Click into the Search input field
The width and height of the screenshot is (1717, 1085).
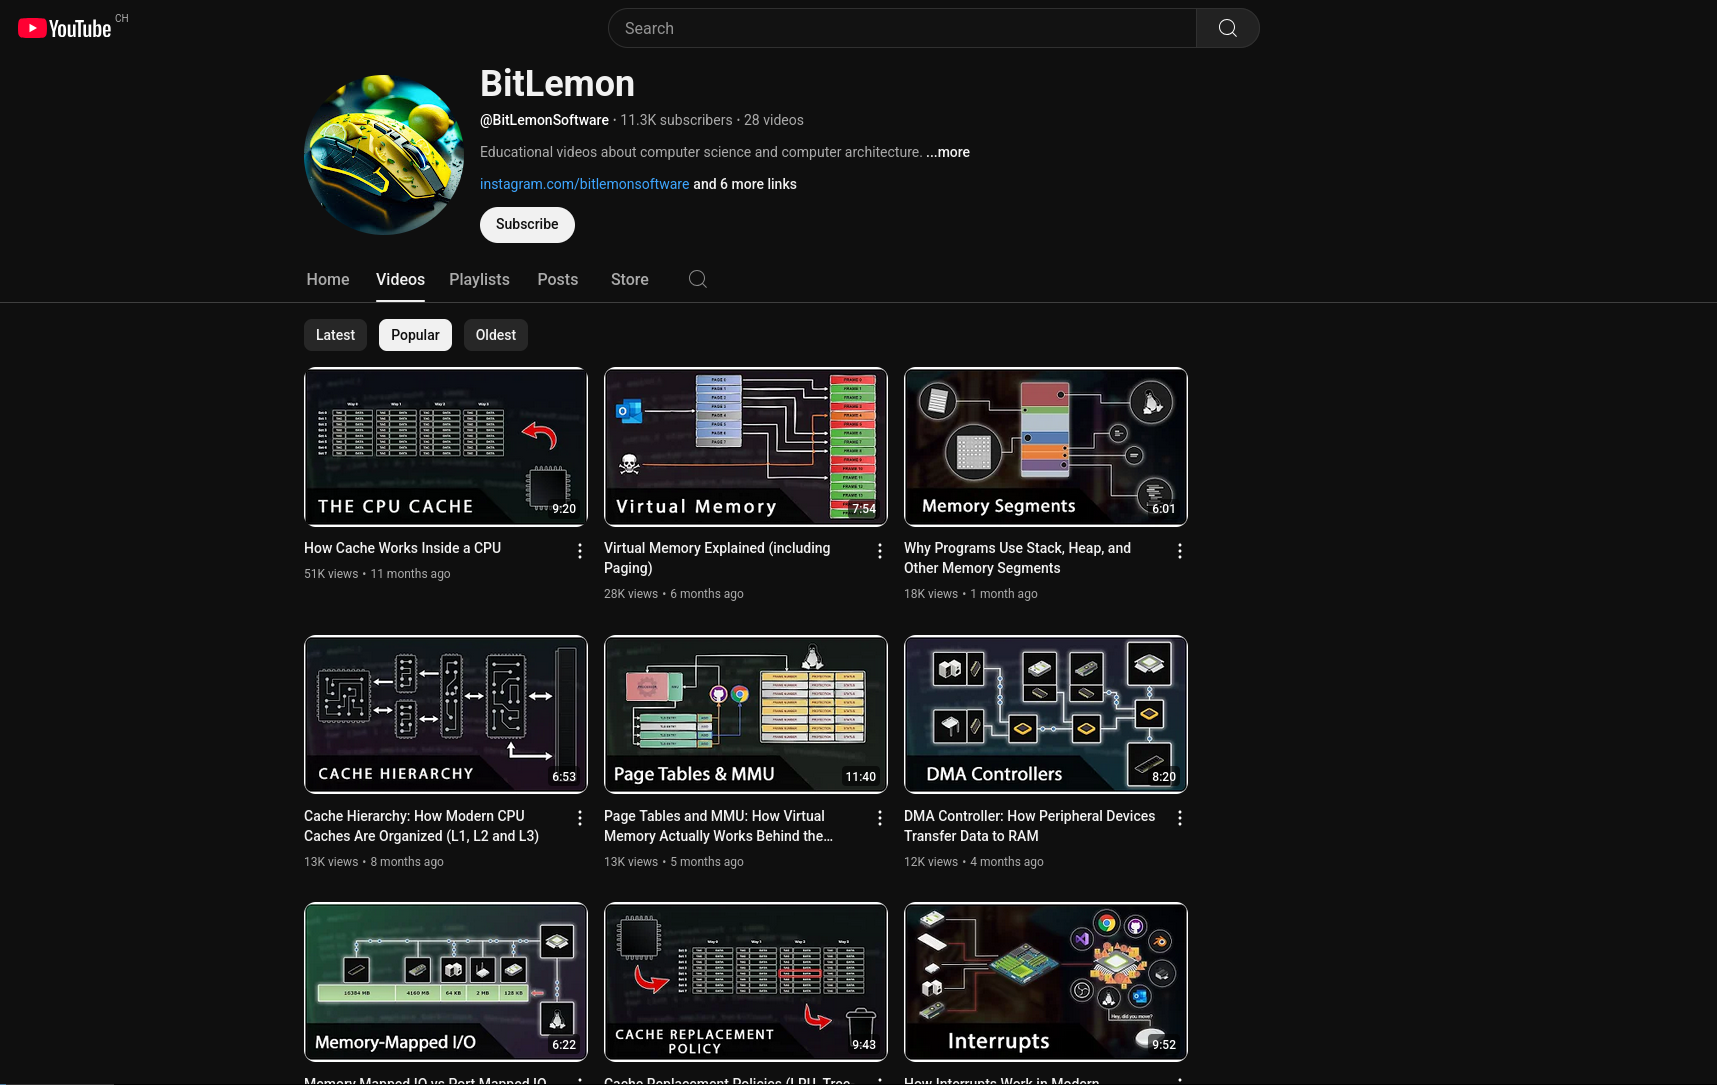[900, 28]
